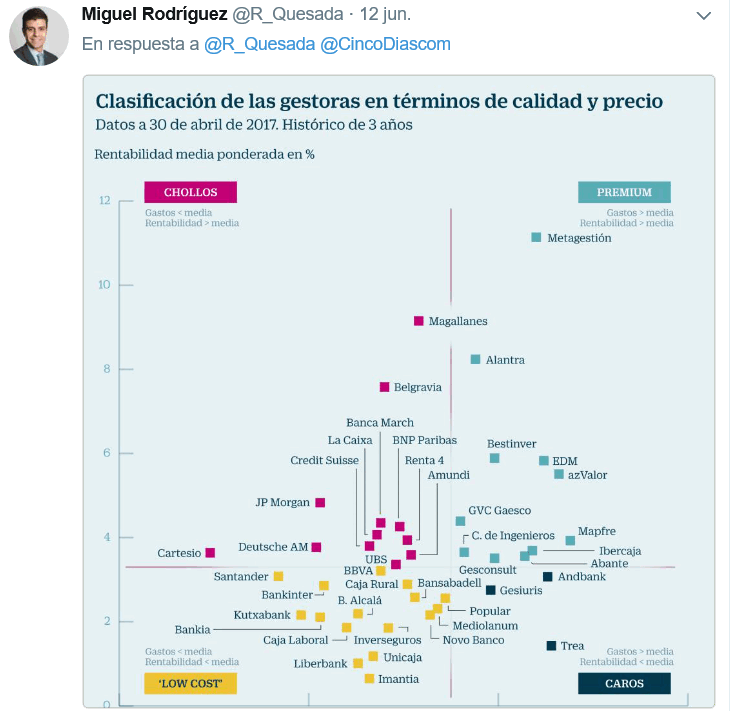Select the Belgravia magenta data marker

384,387
